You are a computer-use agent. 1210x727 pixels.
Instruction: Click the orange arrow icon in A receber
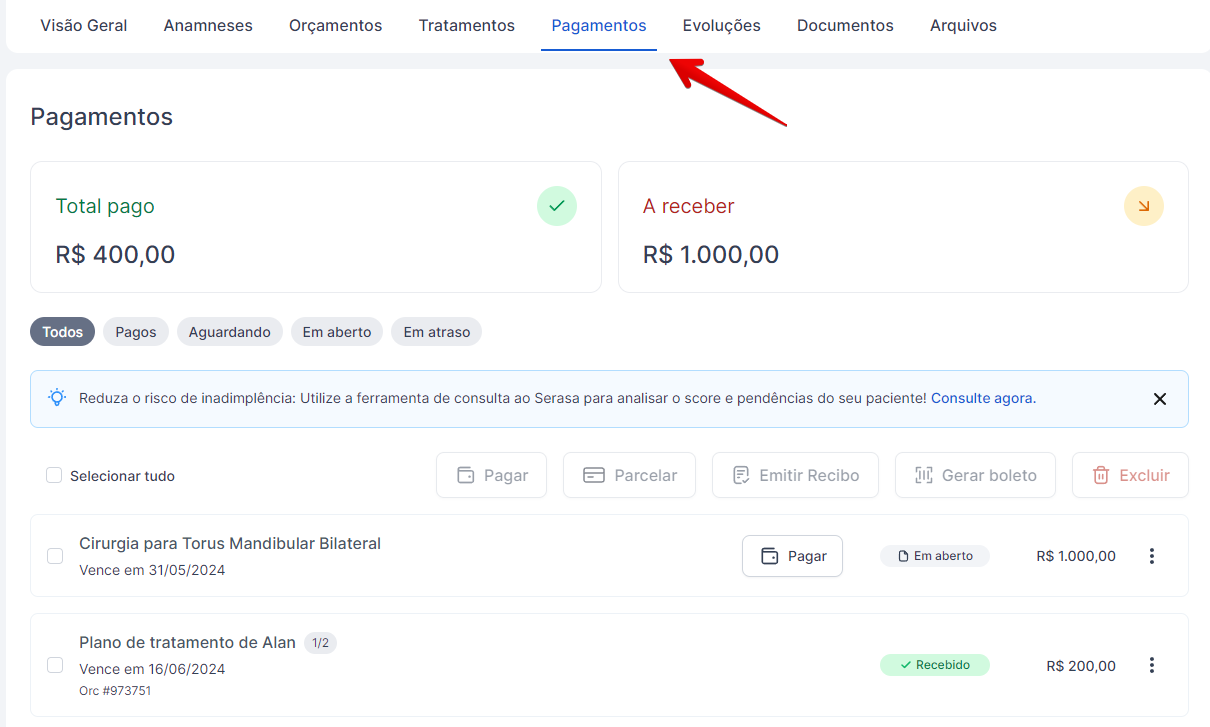(x=1143, y=206)
